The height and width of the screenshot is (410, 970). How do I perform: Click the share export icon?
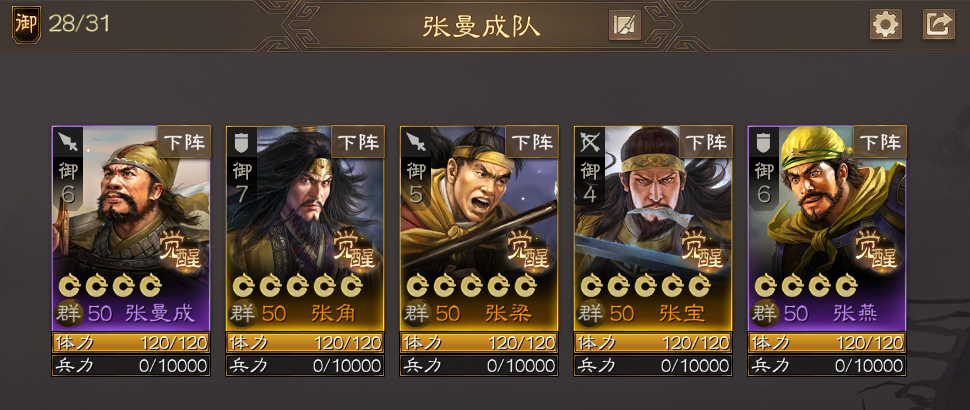(938, 25)
